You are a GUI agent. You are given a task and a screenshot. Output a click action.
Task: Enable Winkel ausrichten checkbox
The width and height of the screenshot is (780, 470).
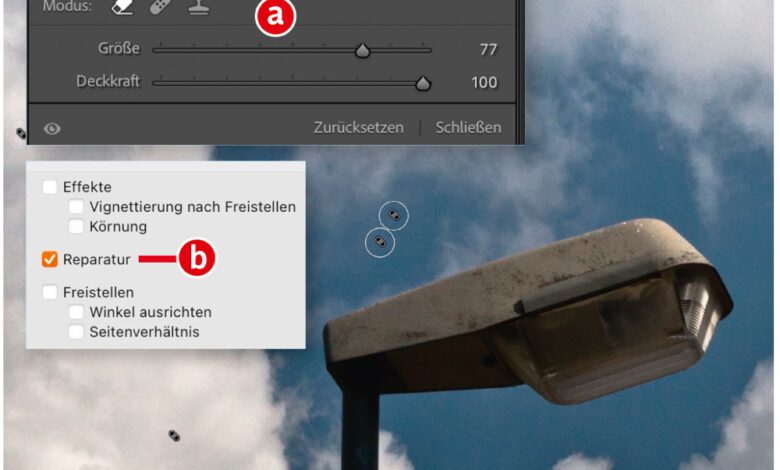pyautogui.click(x=76, y=312)
